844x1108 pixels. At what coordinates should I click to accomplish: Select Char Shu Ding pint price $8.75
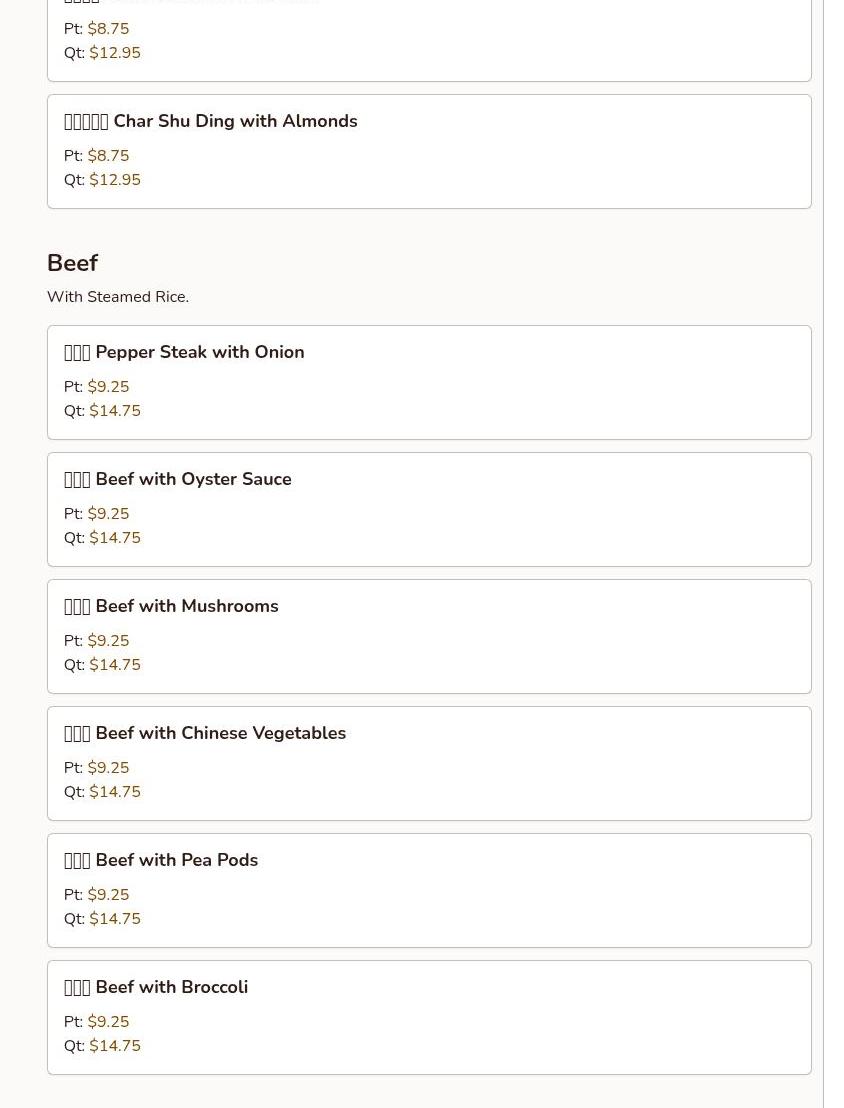[108, 156]
